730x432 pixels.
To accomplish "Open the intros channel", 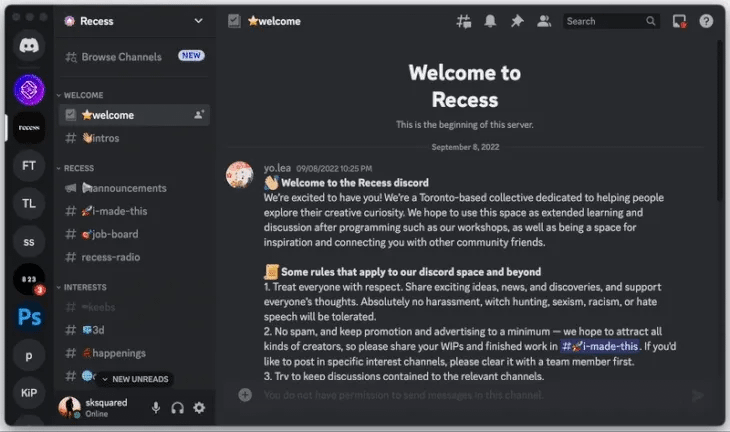I will click(x=134, y=138).
